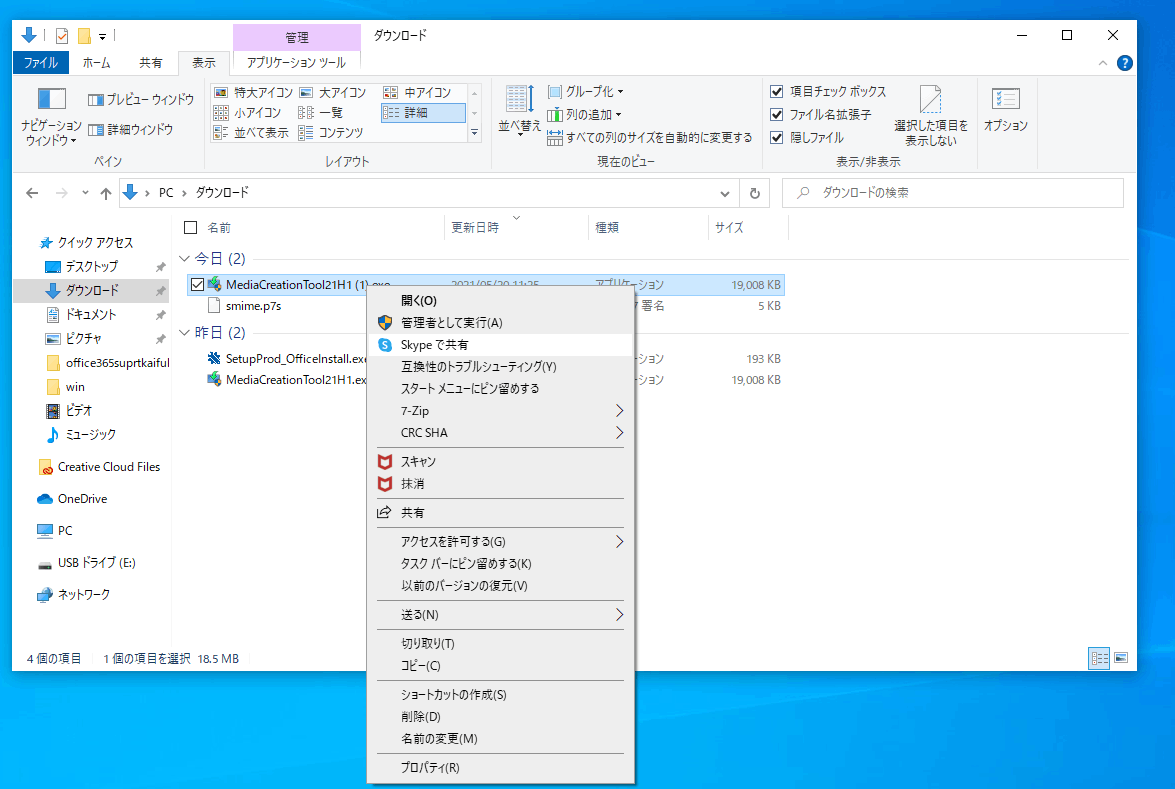
Task: Toggle select-all checkbox beside 名前 header
Action: [x=190, y=227]
